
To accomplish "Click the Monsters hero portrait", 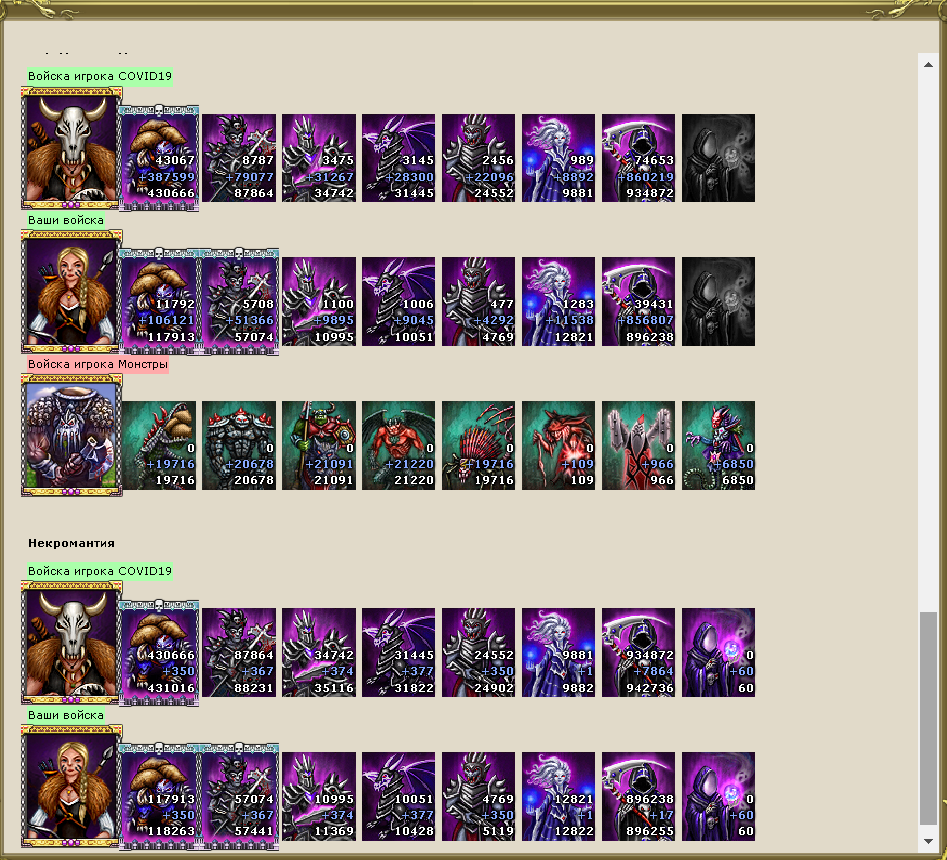I will (72, 435).
